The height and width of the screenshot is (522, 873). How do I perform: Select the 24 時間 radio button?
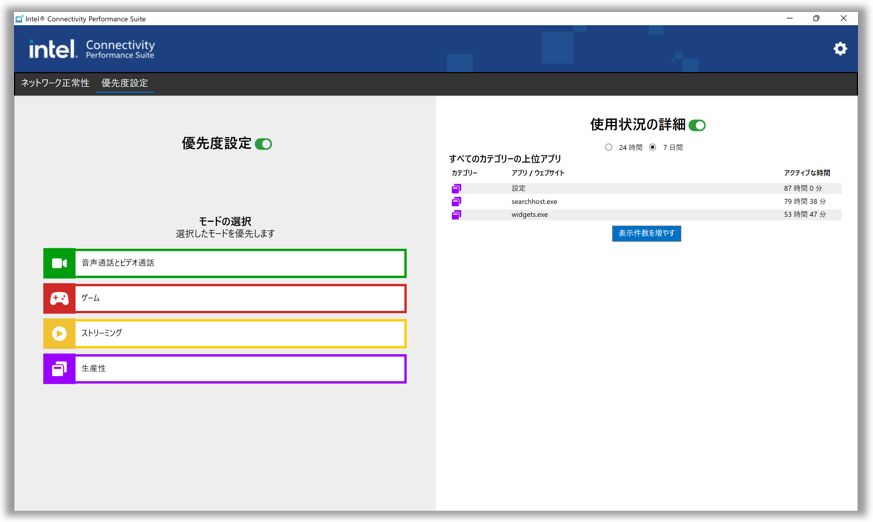(x=608, y=147)
